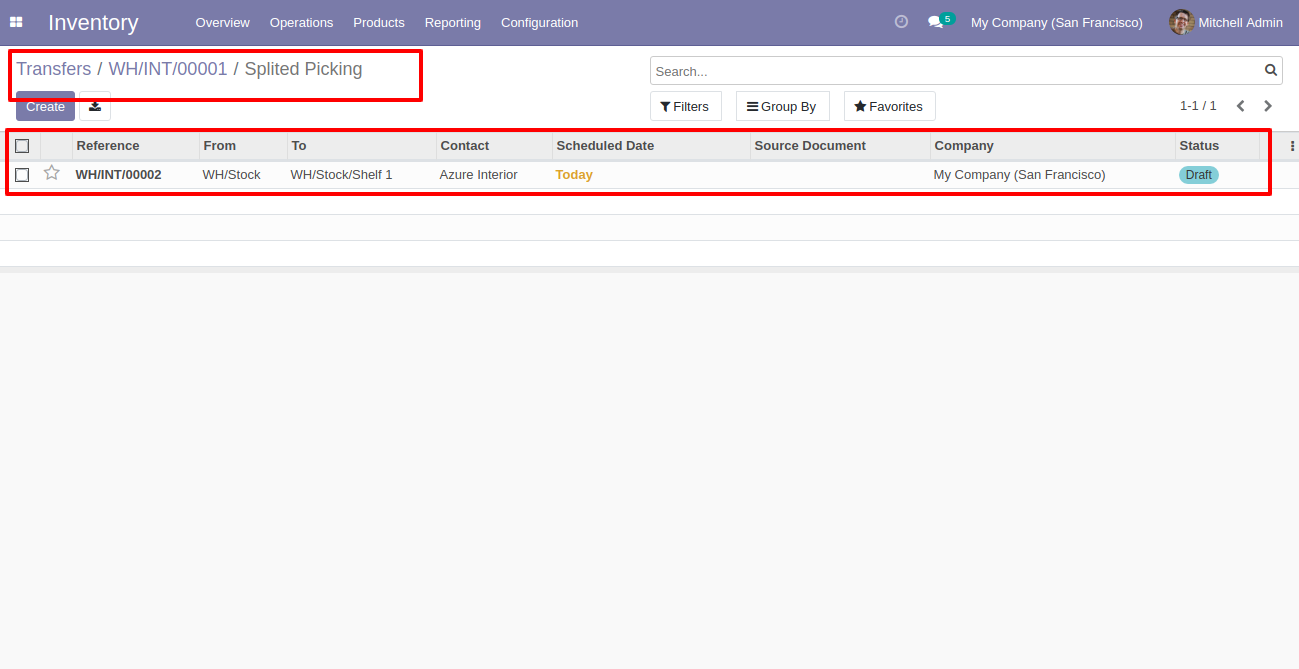Click the Azure Interior contact cell
Image resolution: width=1299 pixels, height=669 pixels.
(479, 175)
